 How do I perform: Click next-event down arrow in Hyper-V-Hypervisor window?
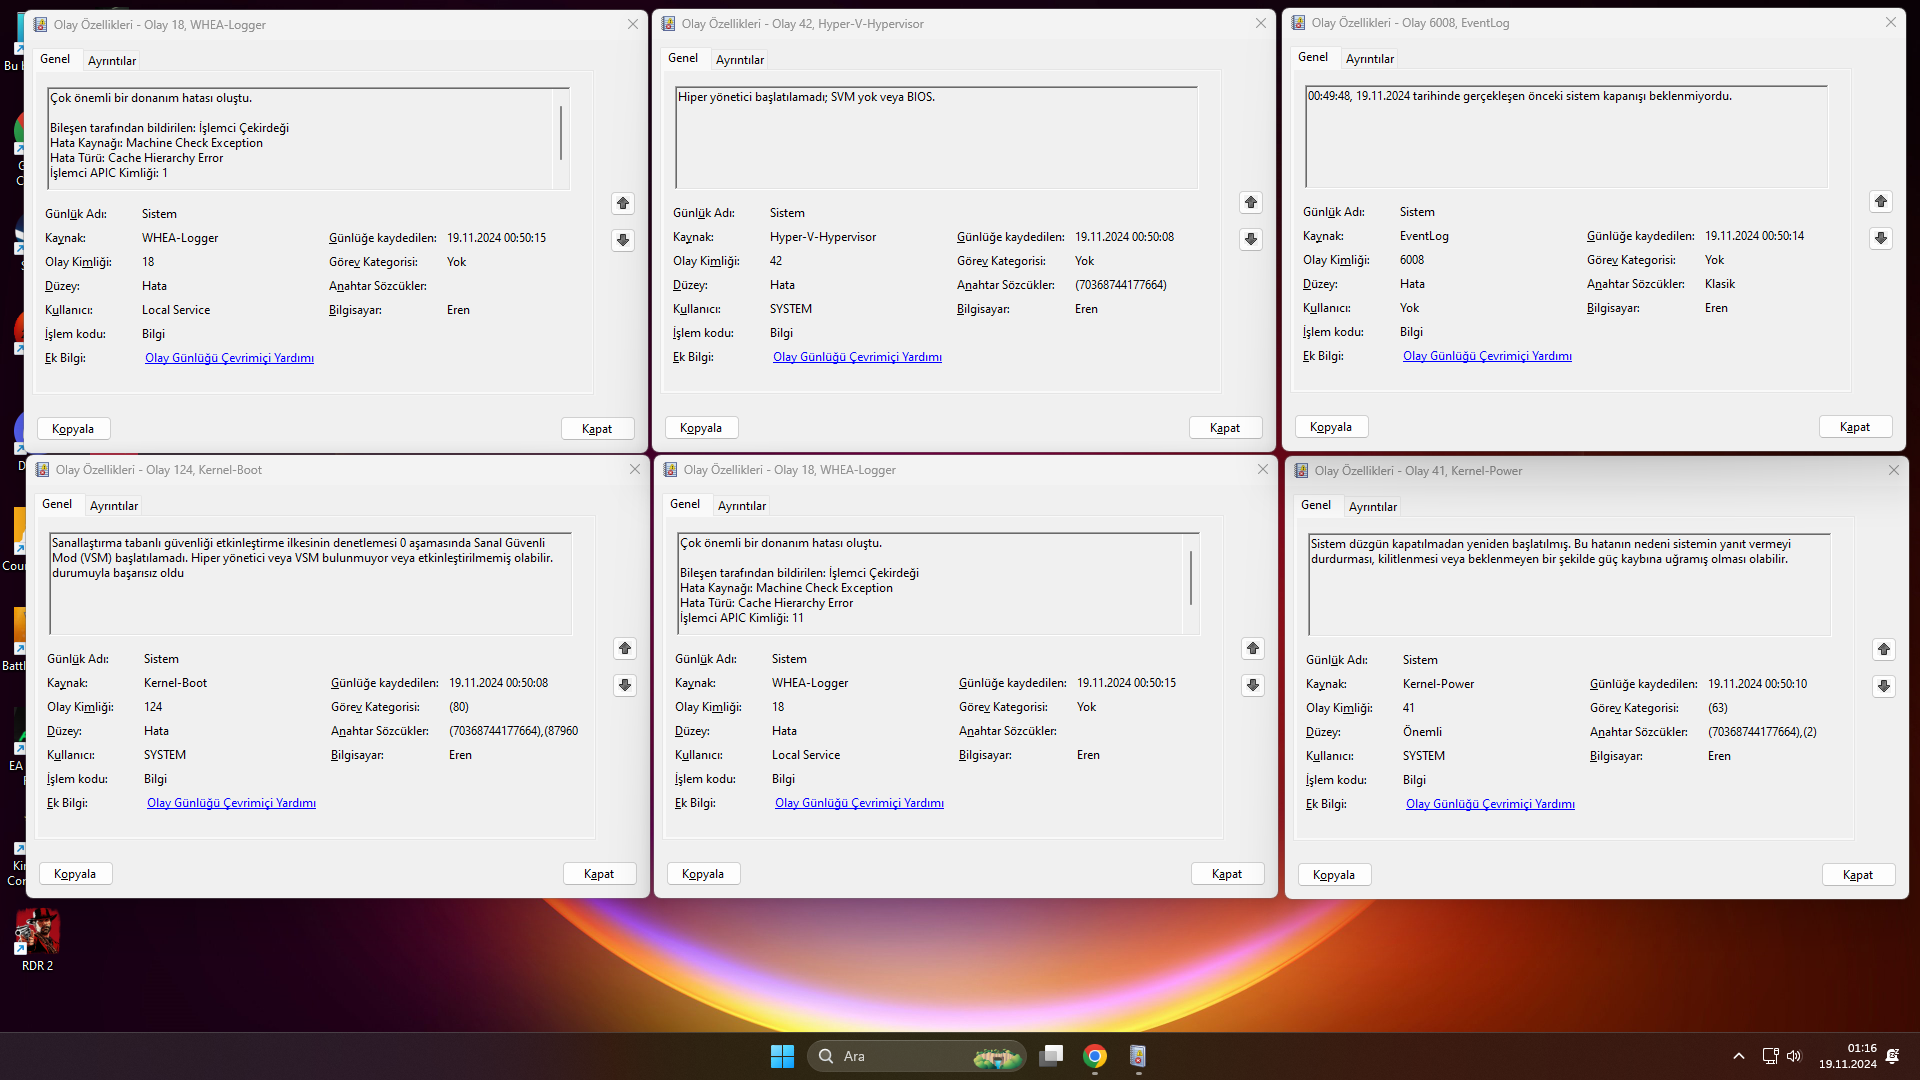[x=1251, y=239]
